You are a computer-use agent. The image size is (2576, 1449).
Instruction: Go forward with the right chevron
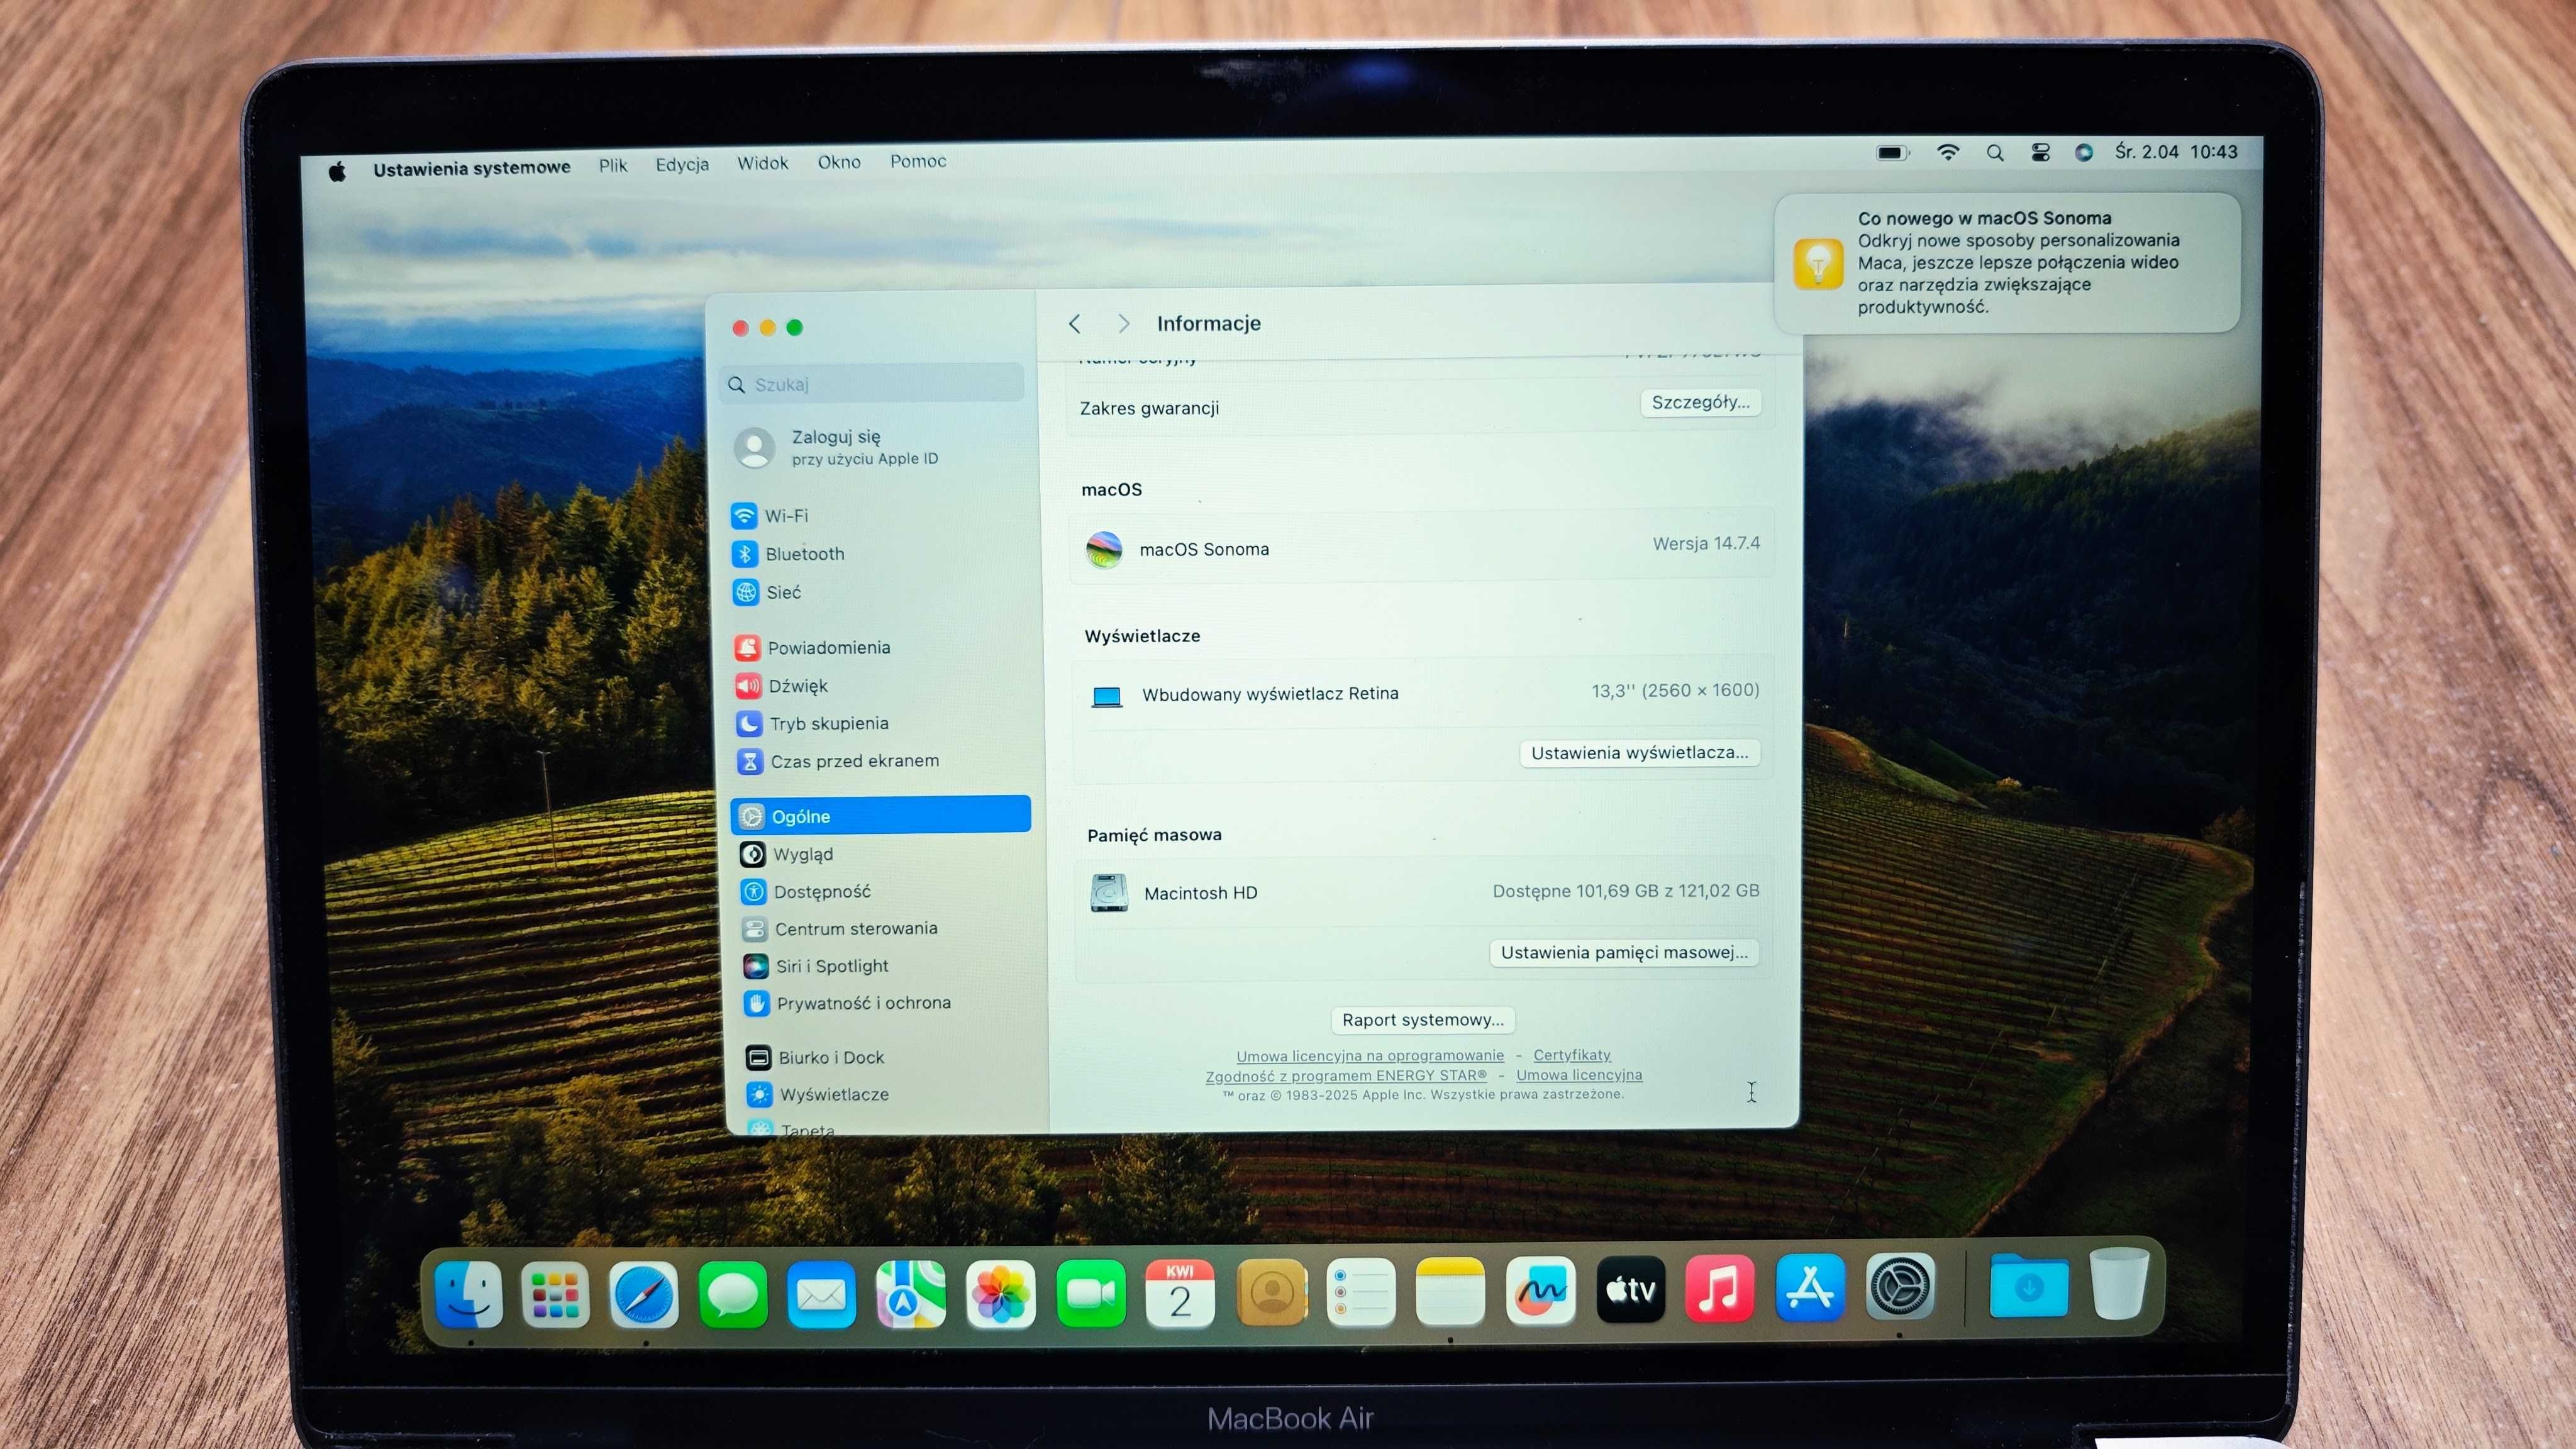tap(1124, 323)
